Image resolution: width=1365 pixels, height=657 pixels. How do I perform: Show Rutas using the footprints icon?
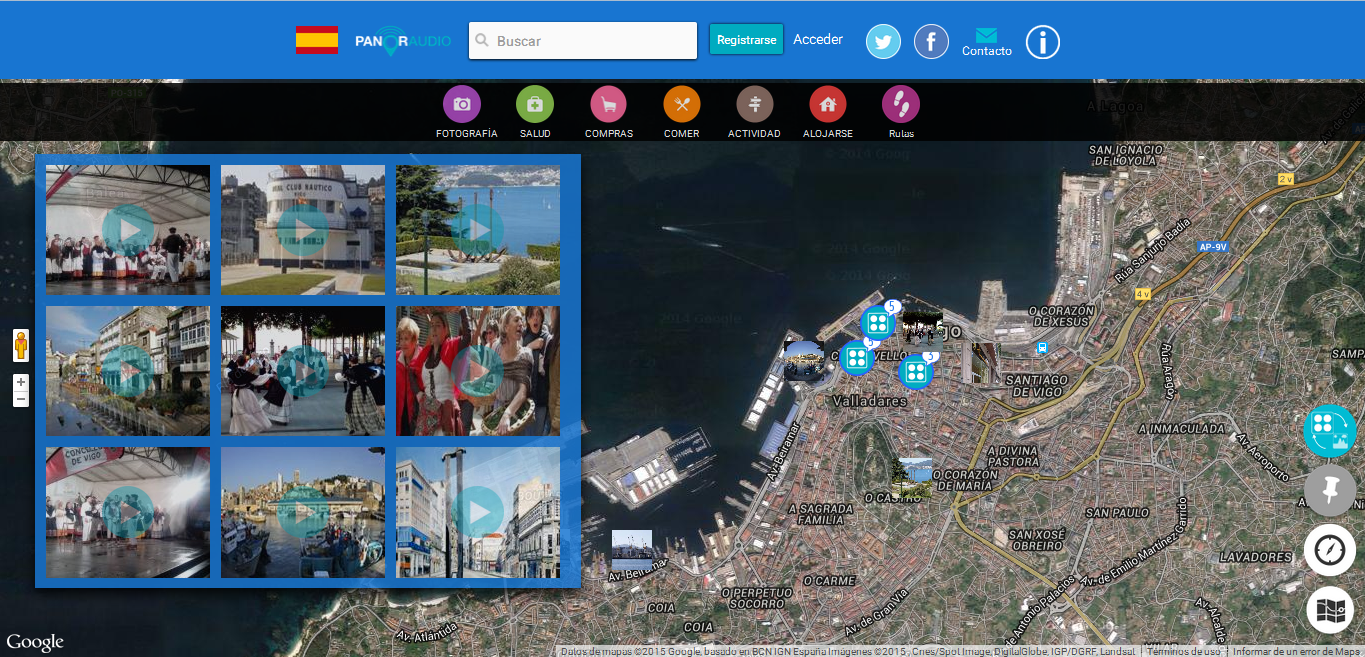[x=900, y=104]
